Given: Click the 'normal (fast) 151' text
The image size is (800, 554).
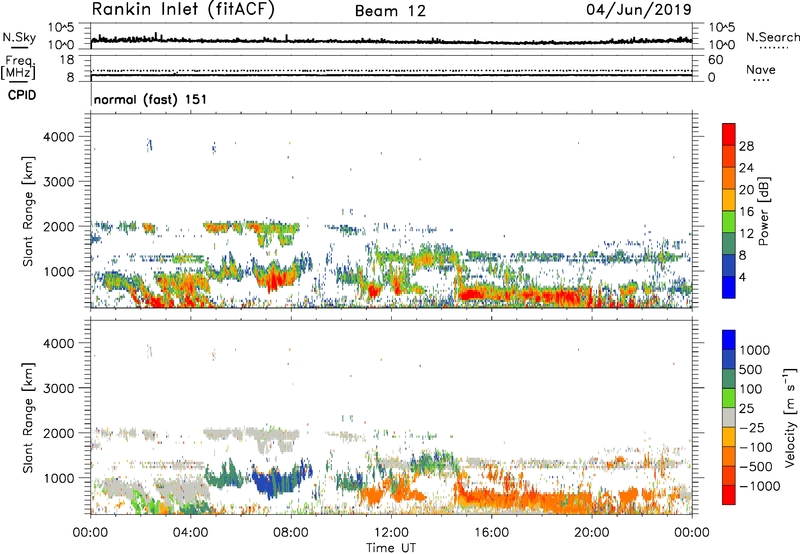Looking at the screenshot, I should pos(151,99).
